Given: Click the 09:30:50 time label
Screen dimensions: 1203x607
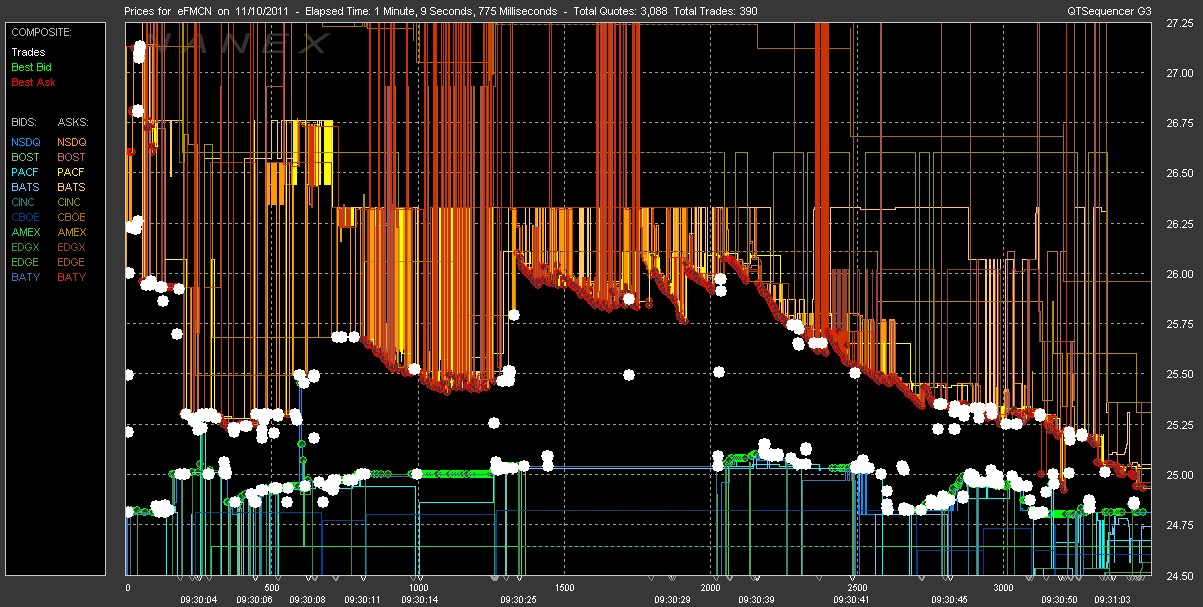Looking at the screenshot, I should coord(1059,599).
